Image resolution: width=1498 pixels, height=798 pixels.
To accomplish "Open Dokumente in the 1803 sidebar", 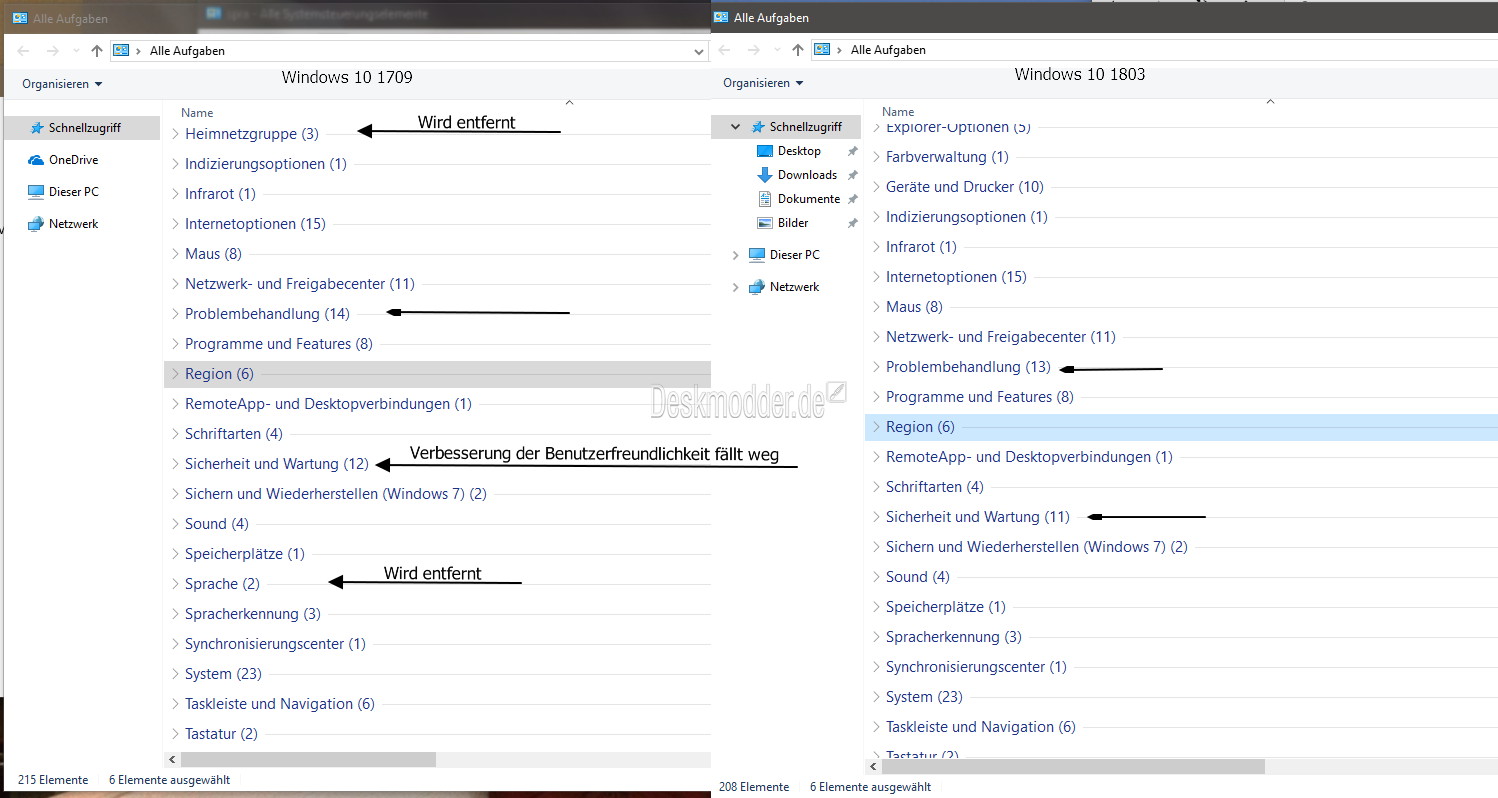I will click(799, 199).
